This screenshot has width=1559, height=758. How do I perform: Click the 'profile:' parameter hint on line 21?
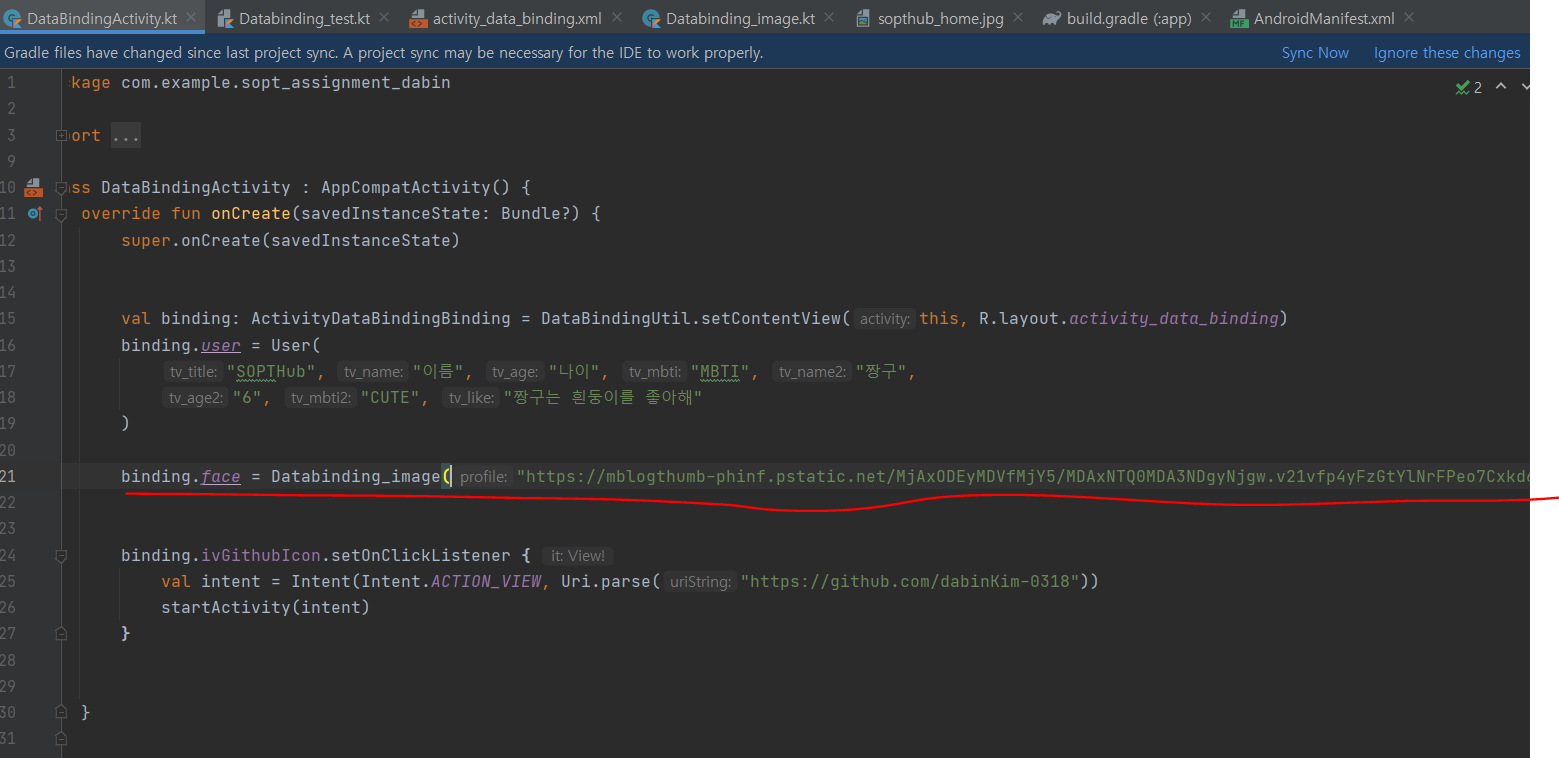483,477
